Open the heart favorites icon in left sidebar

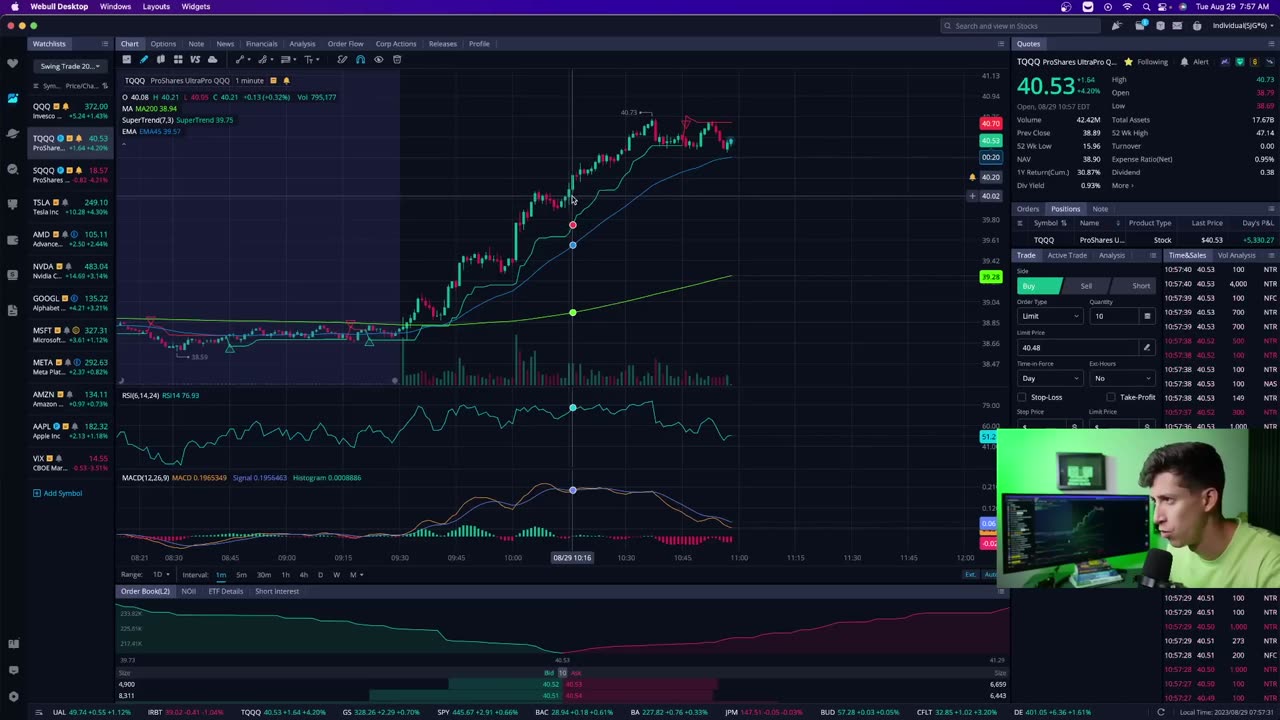(x=12, y=63)
